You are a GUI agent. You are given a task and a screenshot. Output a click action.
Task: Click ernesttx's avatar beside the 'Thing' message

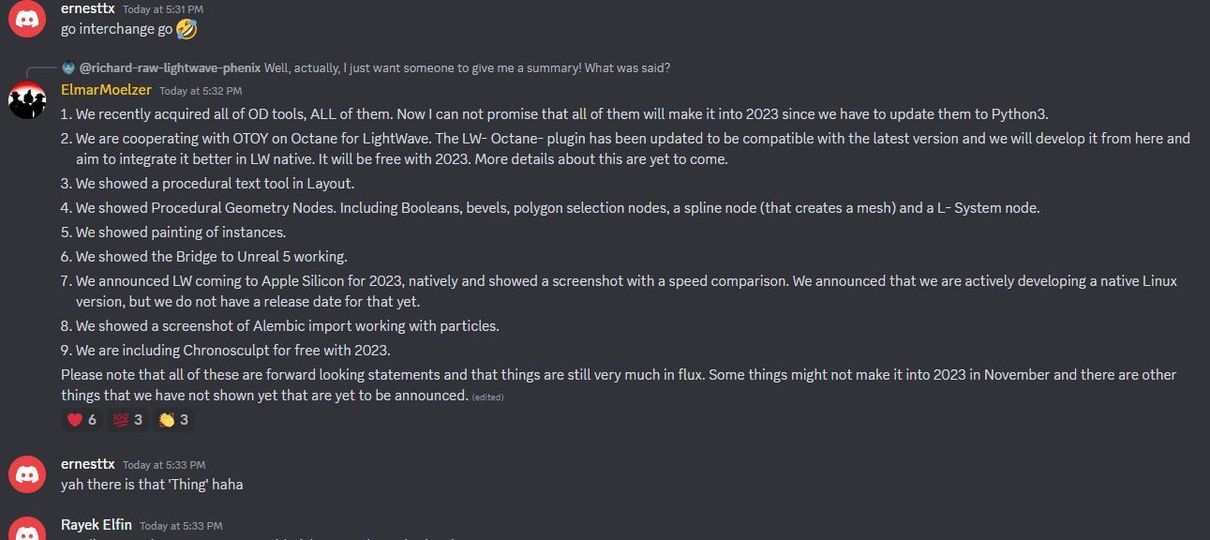[26, 474]
